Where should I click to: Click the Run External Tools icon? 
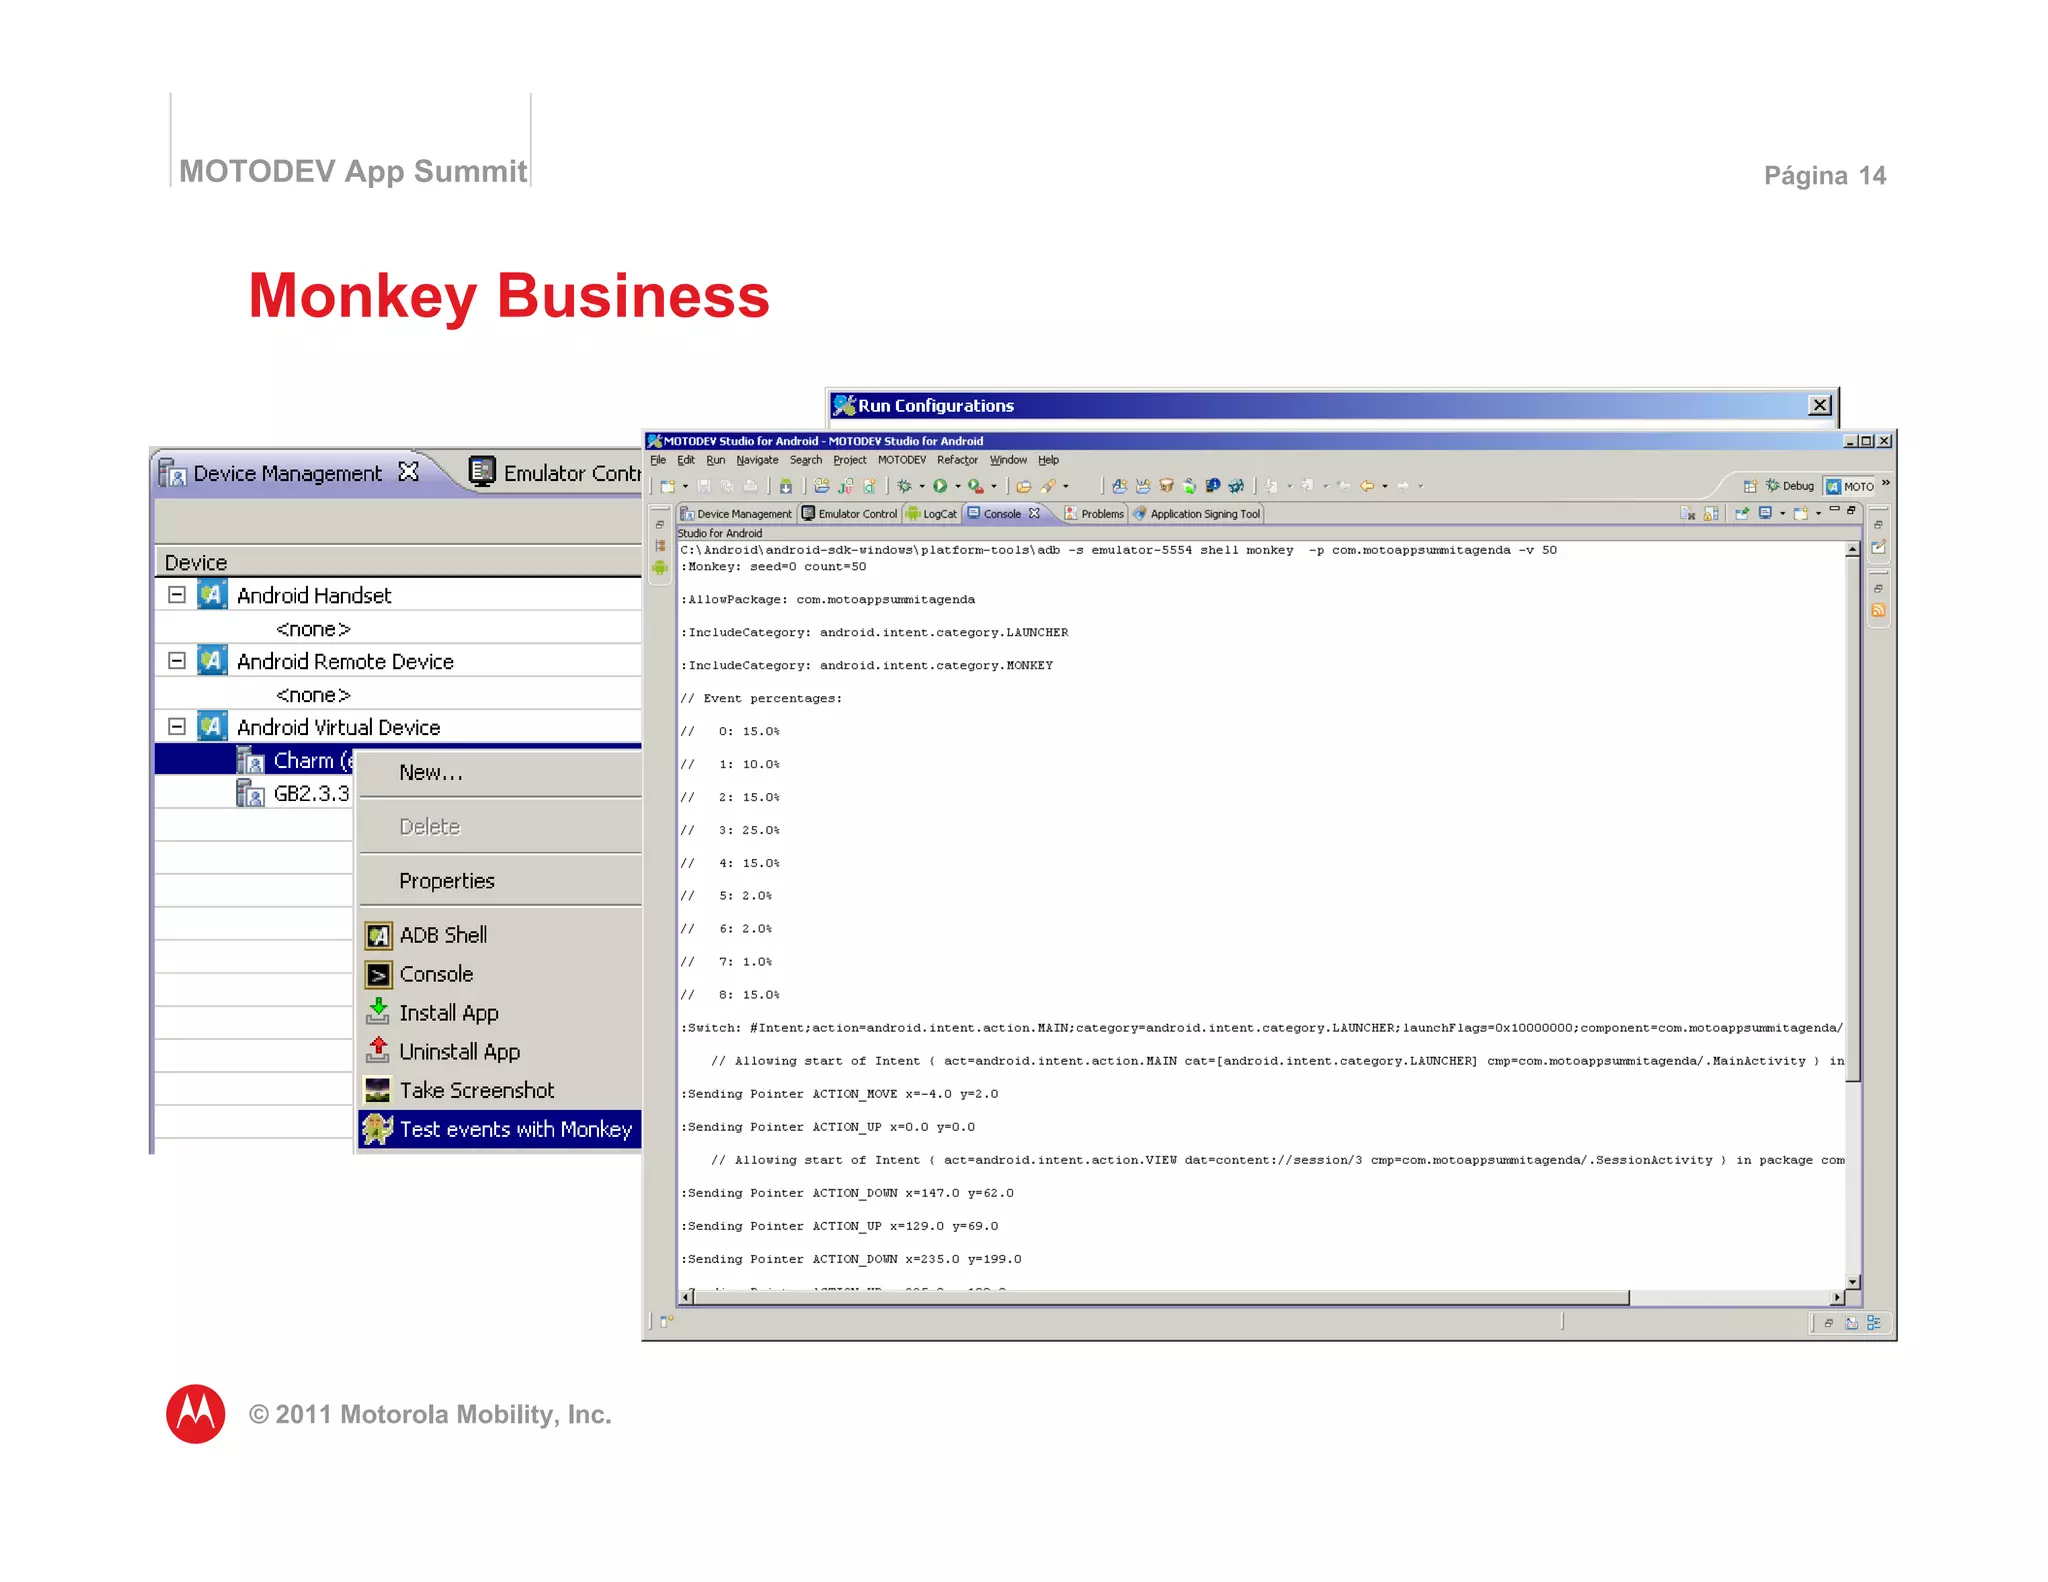pos(976,487)
